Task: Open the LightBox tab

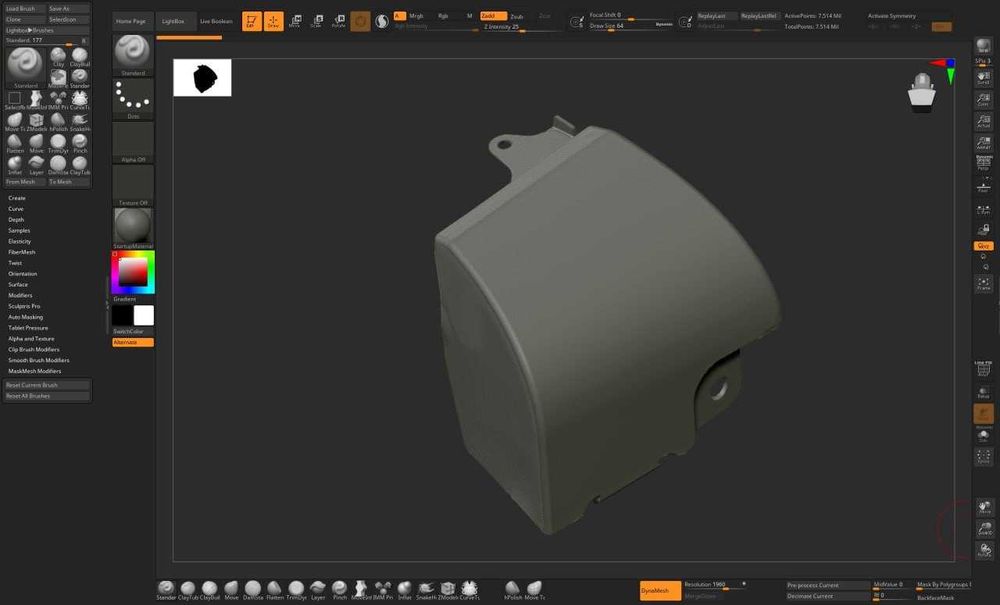Action: click(173, 21)
